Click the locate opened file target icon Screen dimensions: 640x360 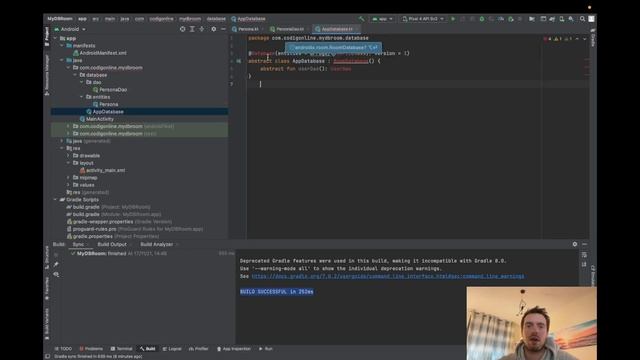click(182, 29)
